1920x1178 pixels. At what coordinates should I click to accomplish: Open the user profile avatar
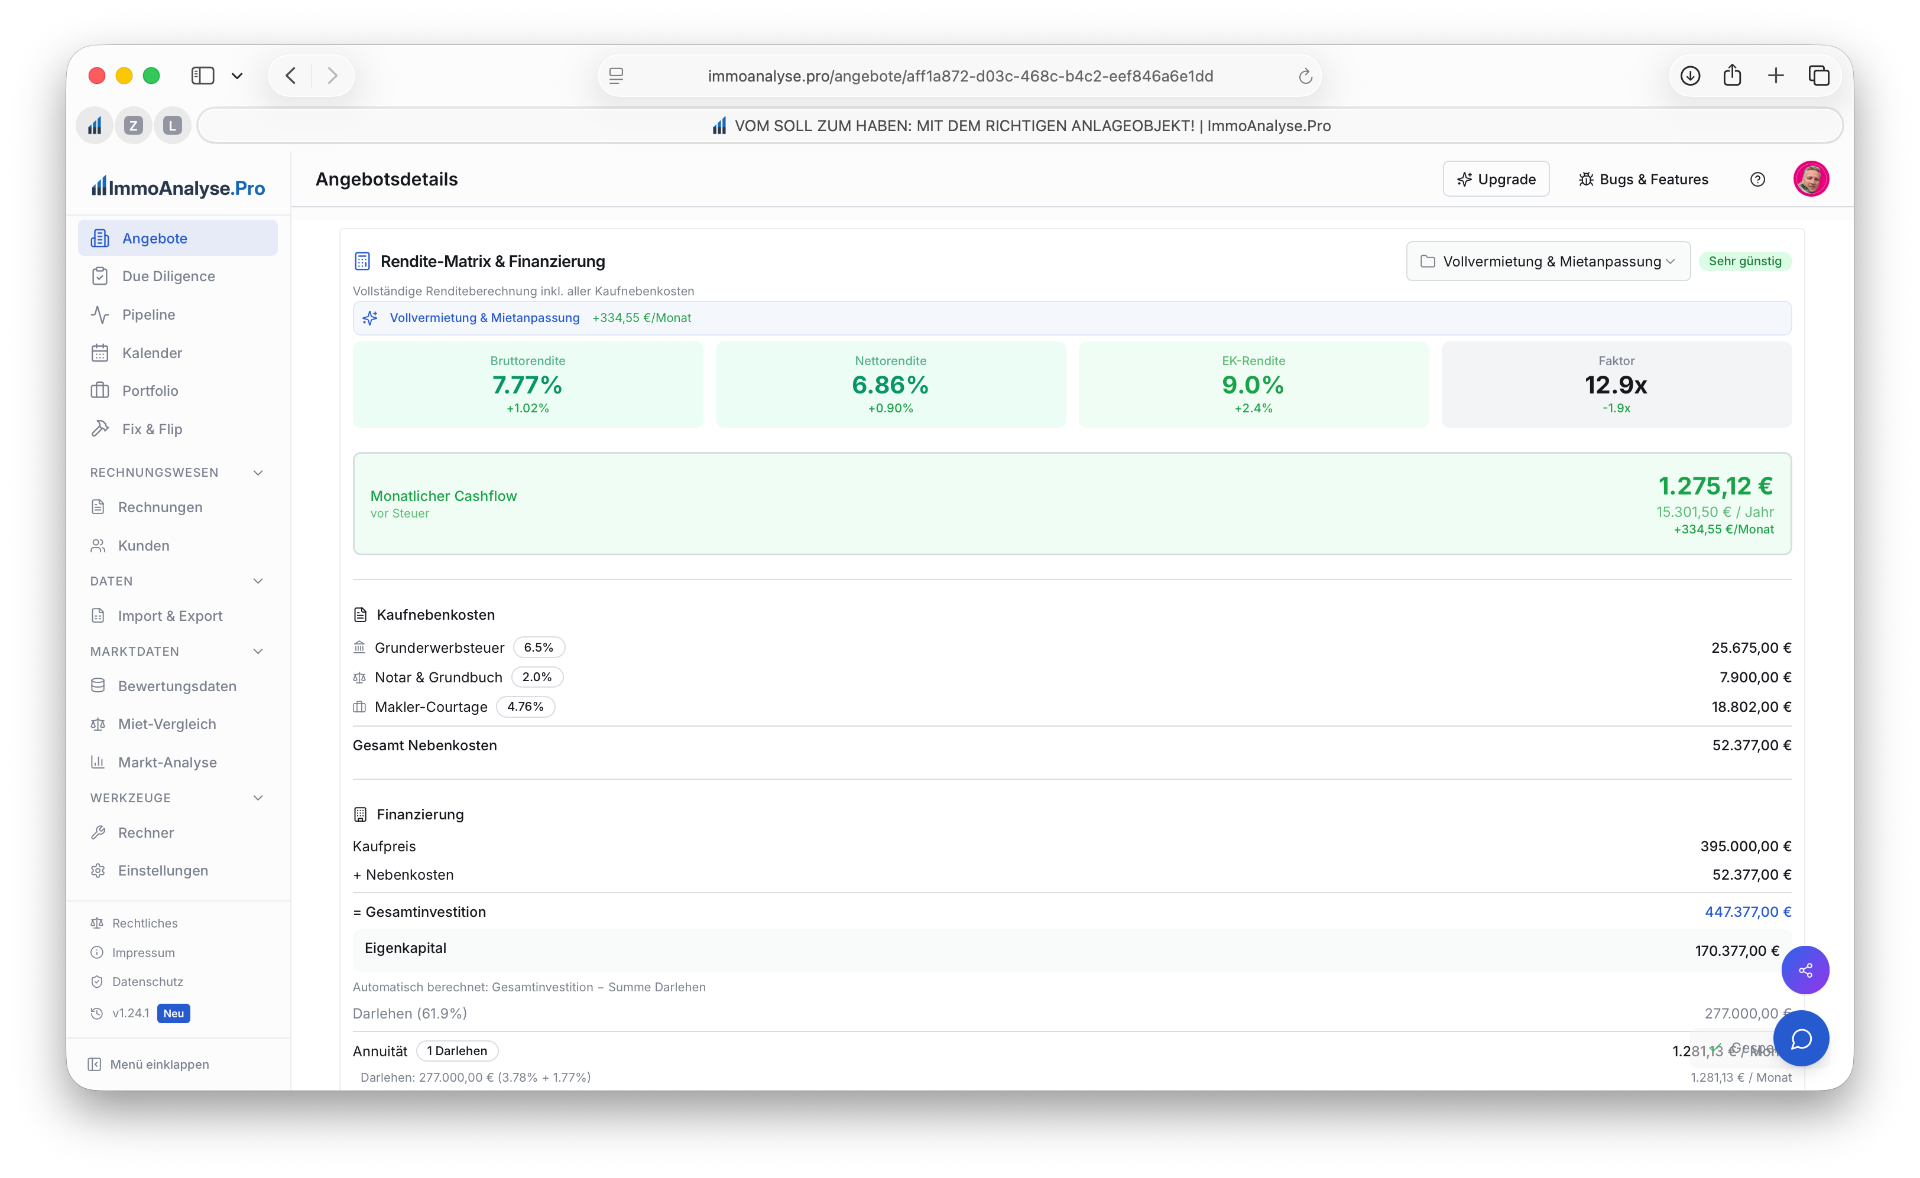click(1810, 179)
